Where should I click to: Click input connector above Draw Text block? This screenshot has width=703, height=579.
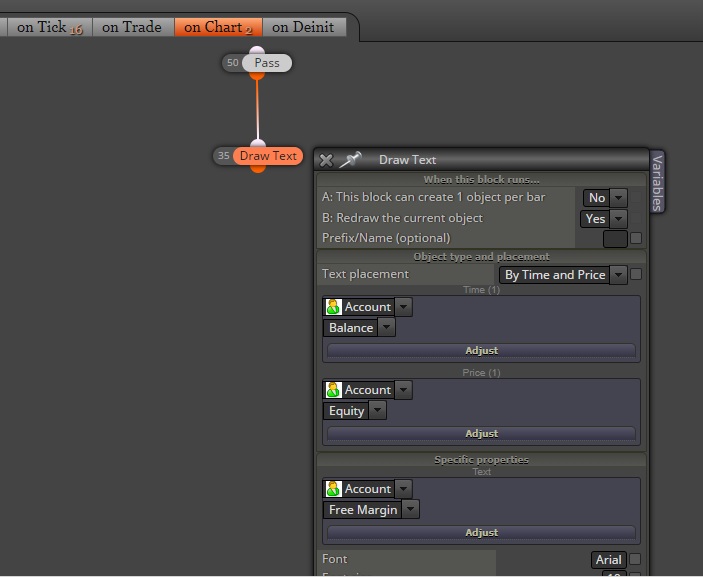click(258, 143)
